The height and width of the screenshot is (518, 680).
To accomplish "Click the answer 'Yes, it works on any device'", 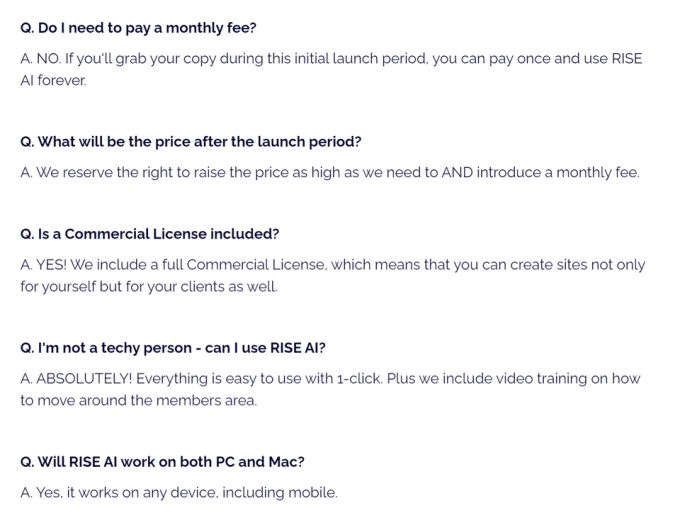I will point(179,493).
